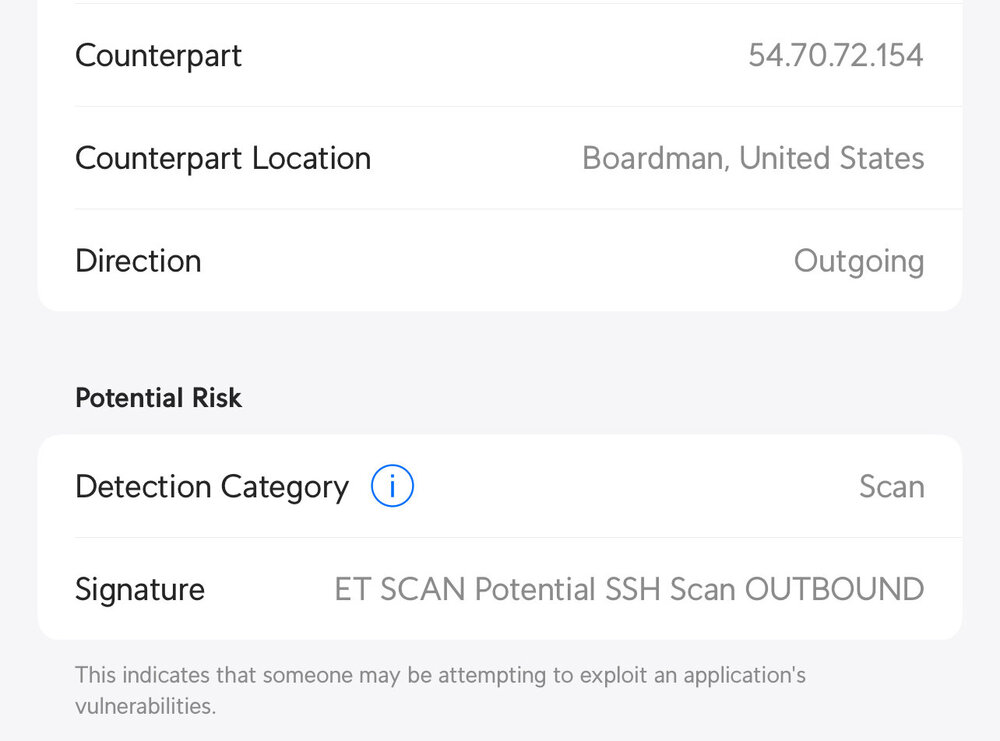Select the Outgoing direction value
Image resolution: width=1000 pixels, height=741 pixels.
(x=858, y=261)
